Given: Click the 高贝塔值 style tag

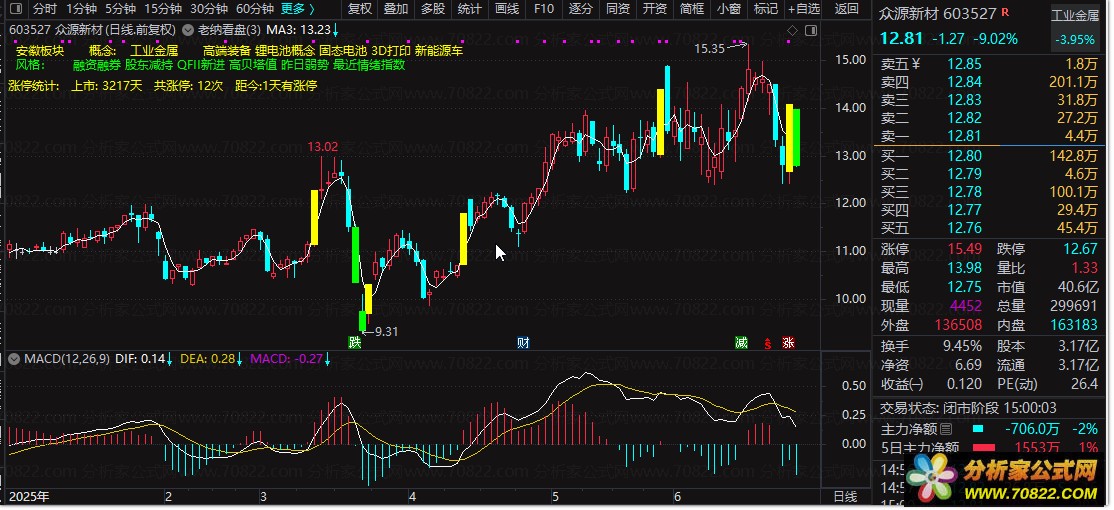Looking at the screenshot, I should [253, 65].
